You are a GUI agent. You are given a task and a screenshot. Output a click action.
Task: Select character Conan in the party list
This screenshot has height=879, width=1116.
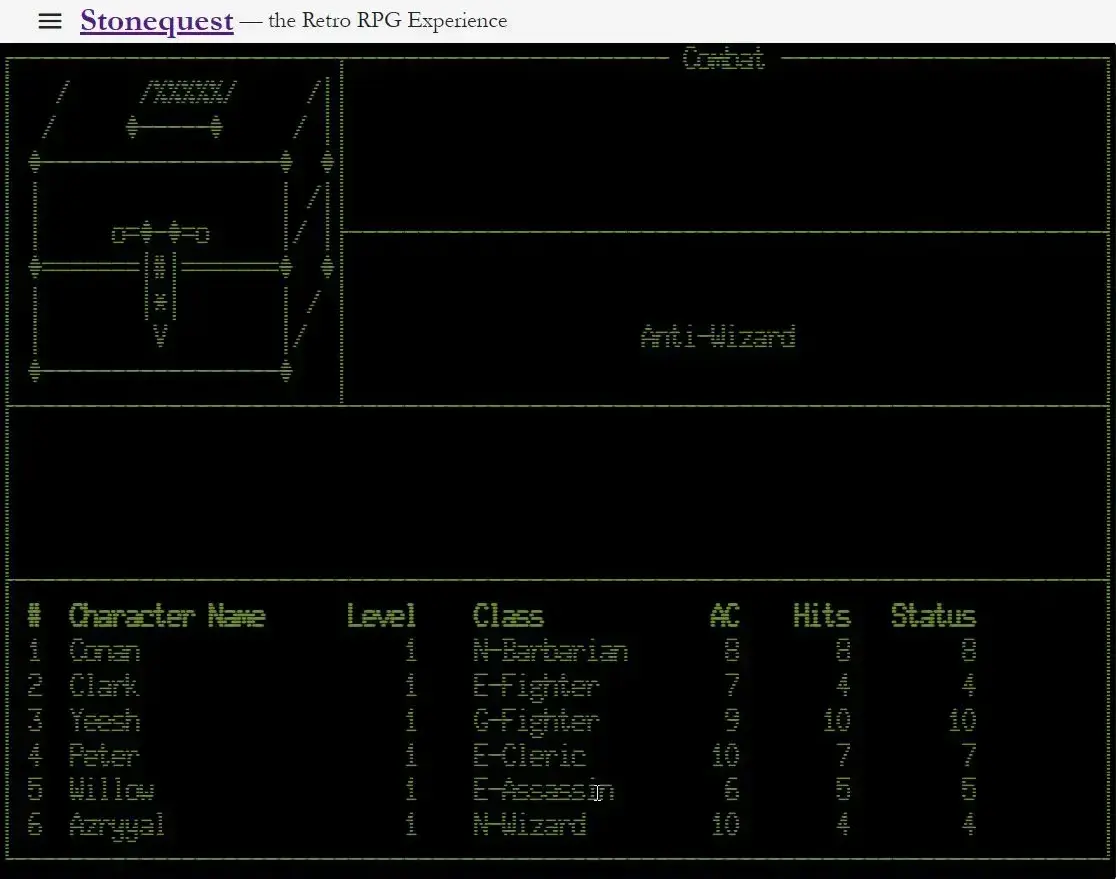point(105,651)
